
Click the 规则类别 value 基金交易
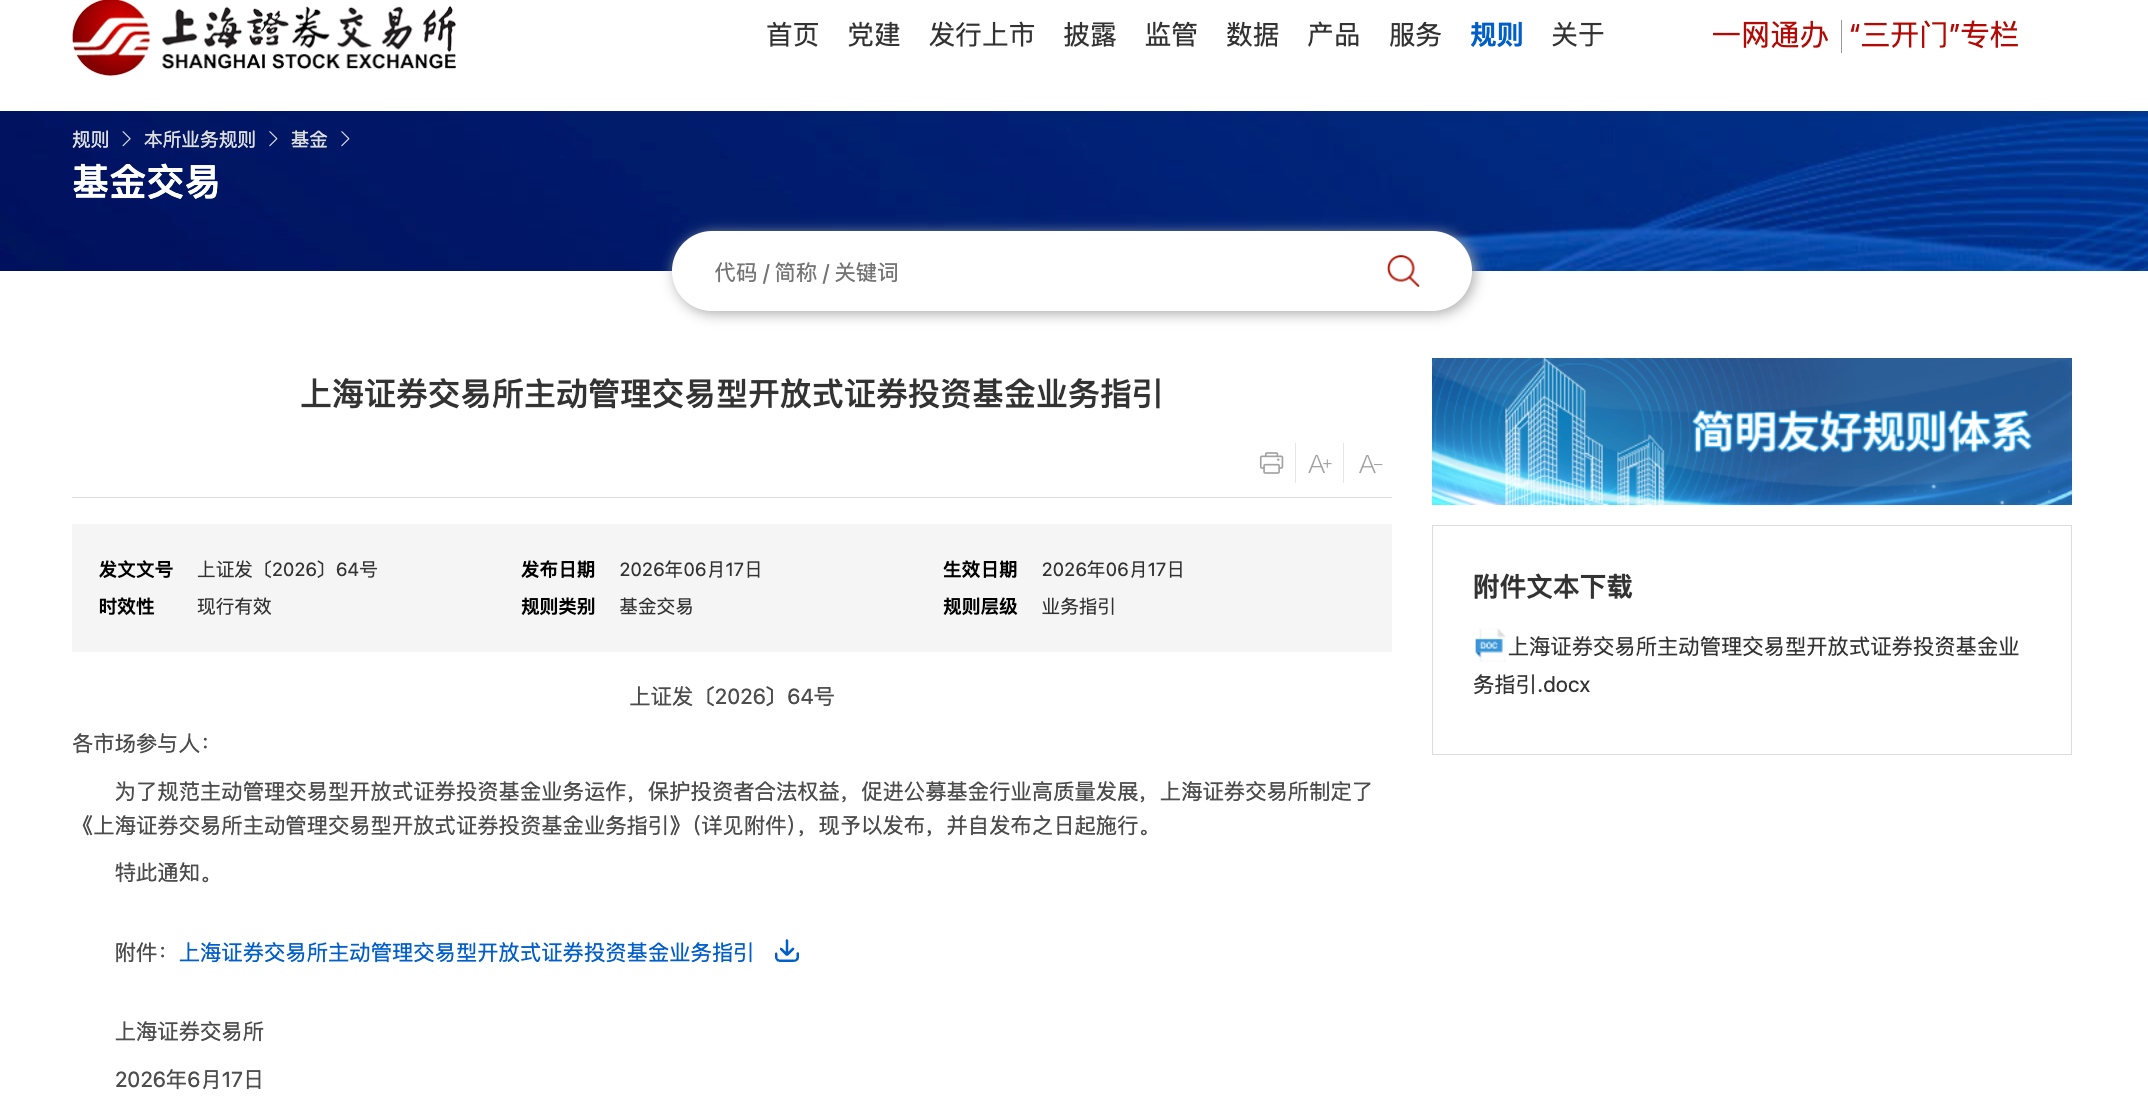click(x=656, y=606)
